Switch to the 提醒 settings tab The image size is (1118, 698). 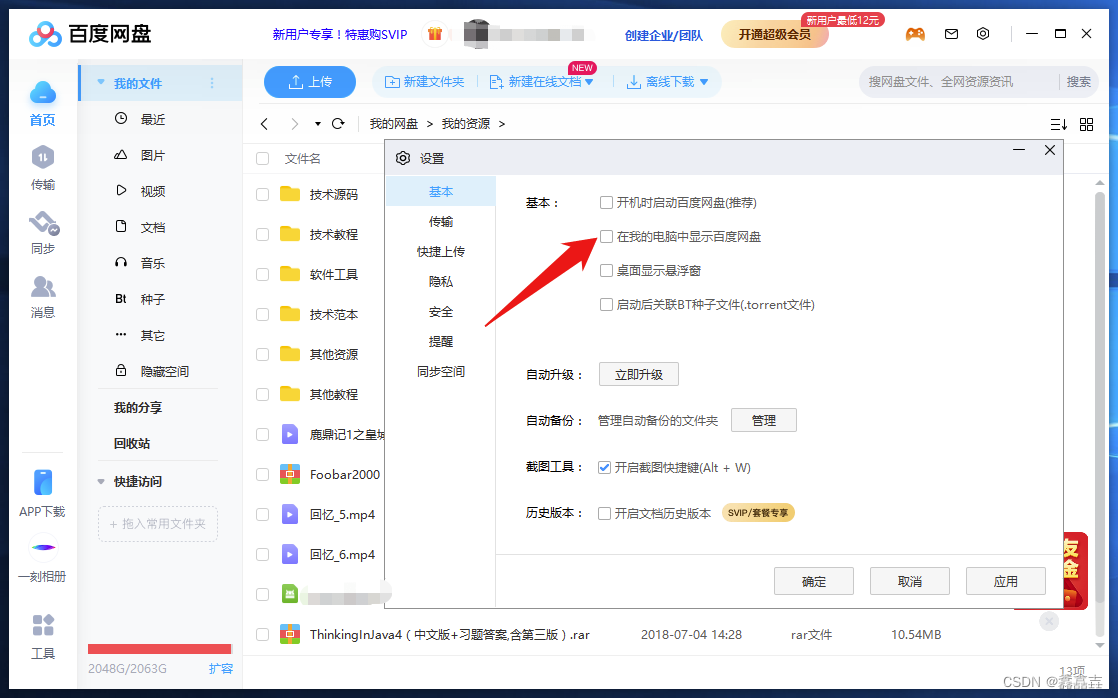coord(441,342)
